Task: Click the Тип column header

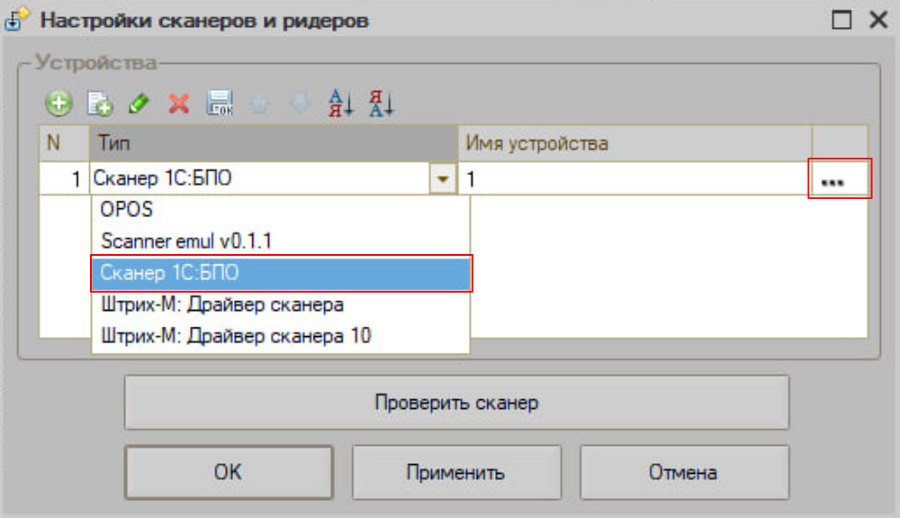Action: (273, 143)
